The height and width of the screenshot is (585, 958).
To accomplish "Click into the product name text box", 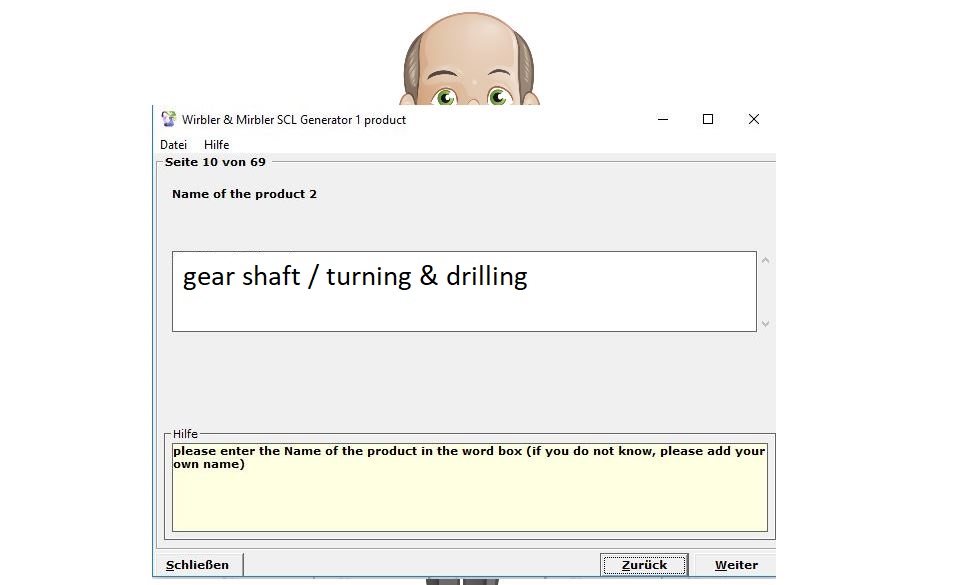I will click(x=463, y=291).
